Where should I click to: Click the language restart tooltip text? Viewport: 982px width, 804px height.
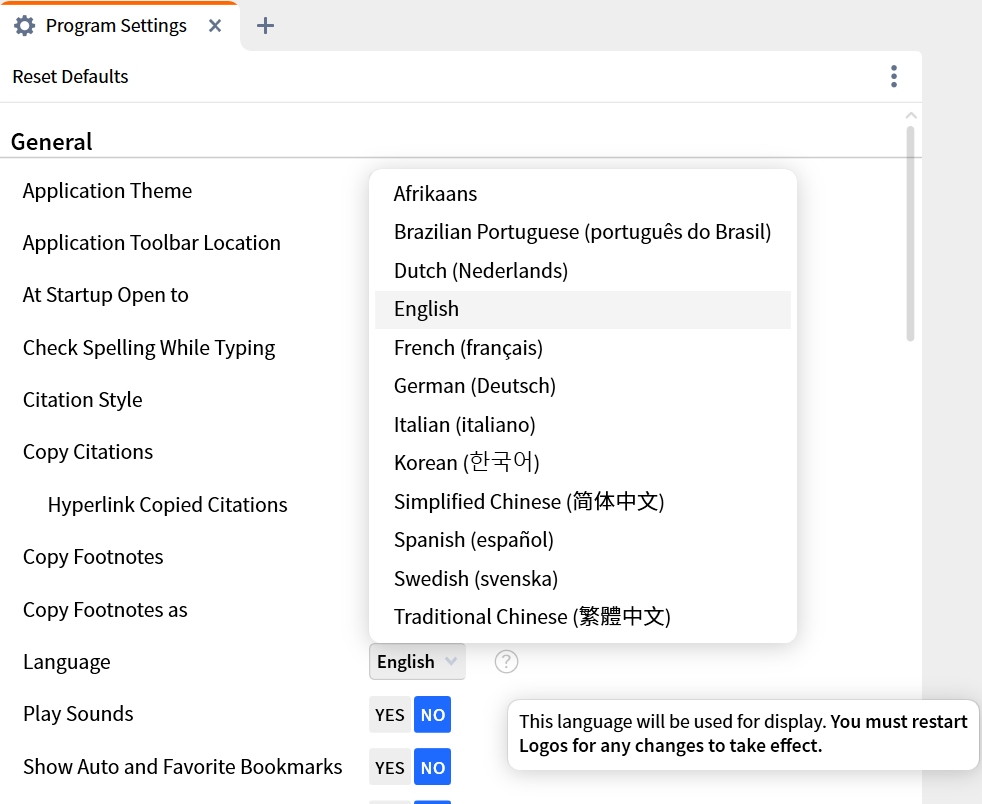[x=743, y=734]
